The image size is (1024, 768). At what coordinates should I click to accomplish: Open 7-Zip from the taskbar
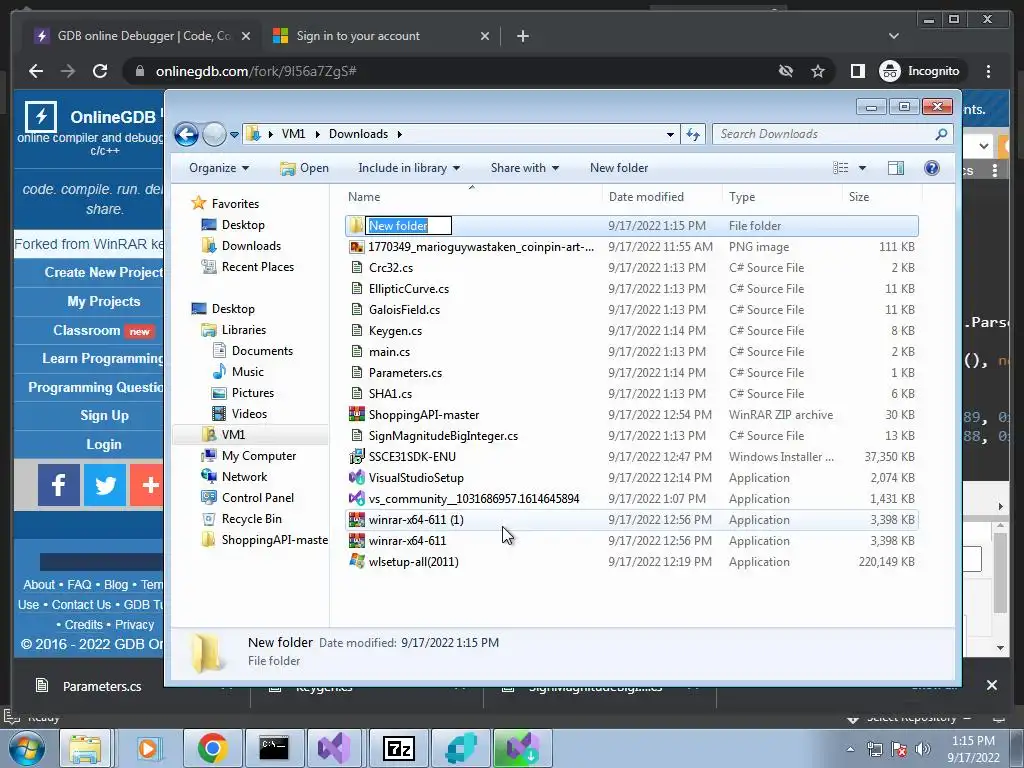point(398,748)
